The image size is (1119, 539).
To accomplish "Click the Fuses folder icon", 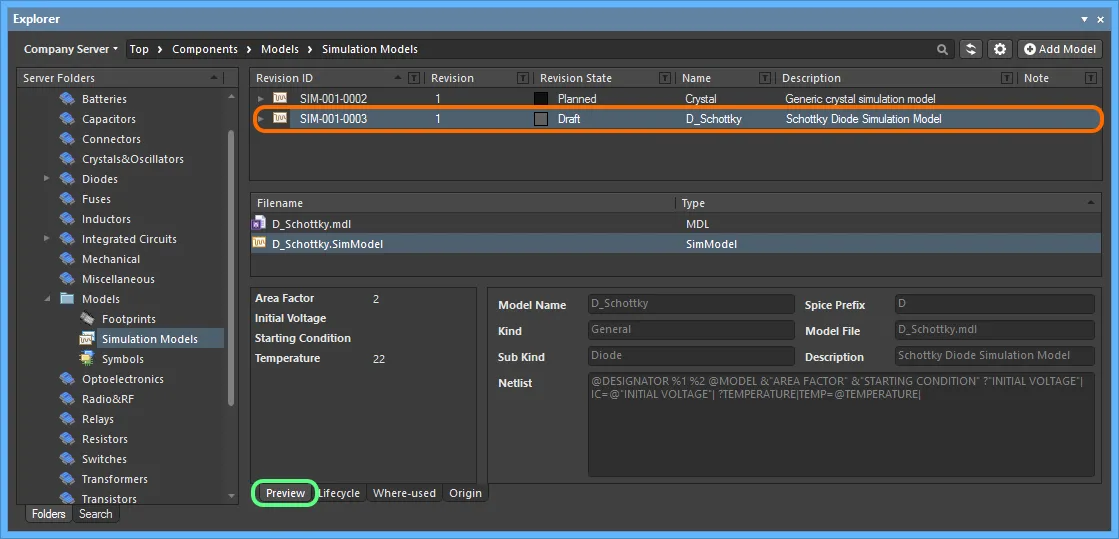I will 67,199.
